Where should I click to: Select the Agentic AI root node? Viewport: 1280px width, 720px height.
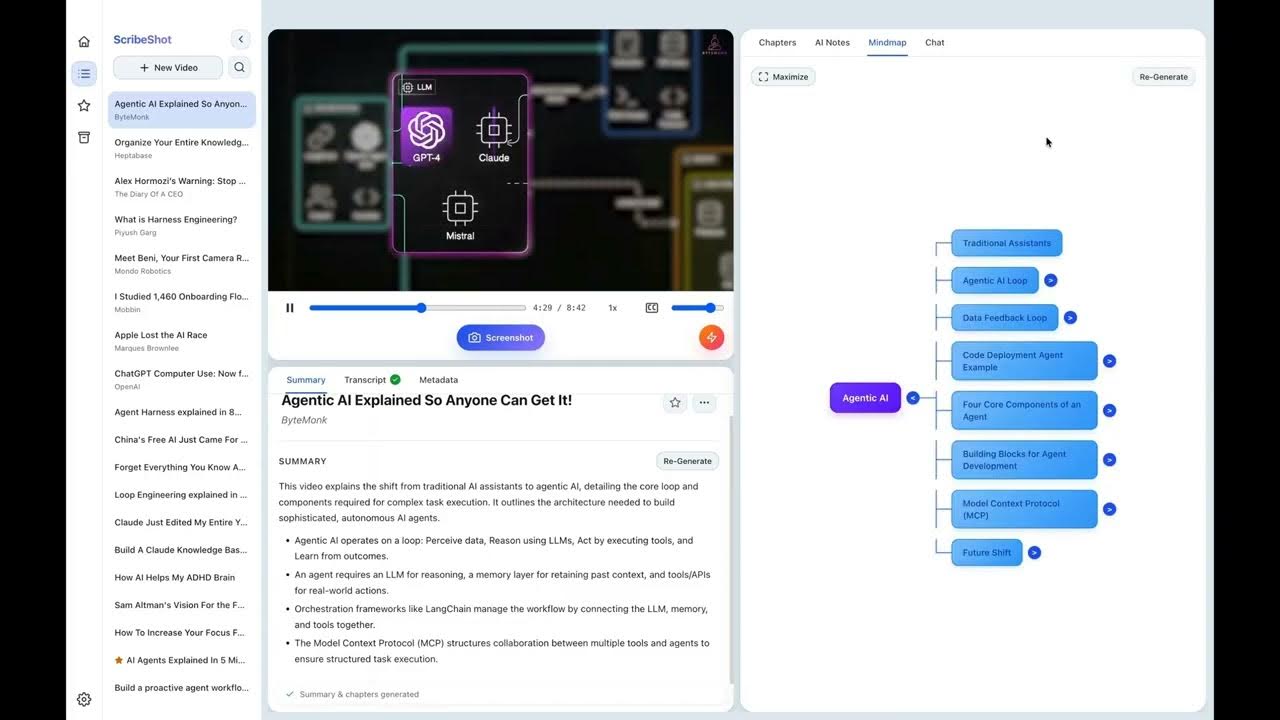(865, 398)
